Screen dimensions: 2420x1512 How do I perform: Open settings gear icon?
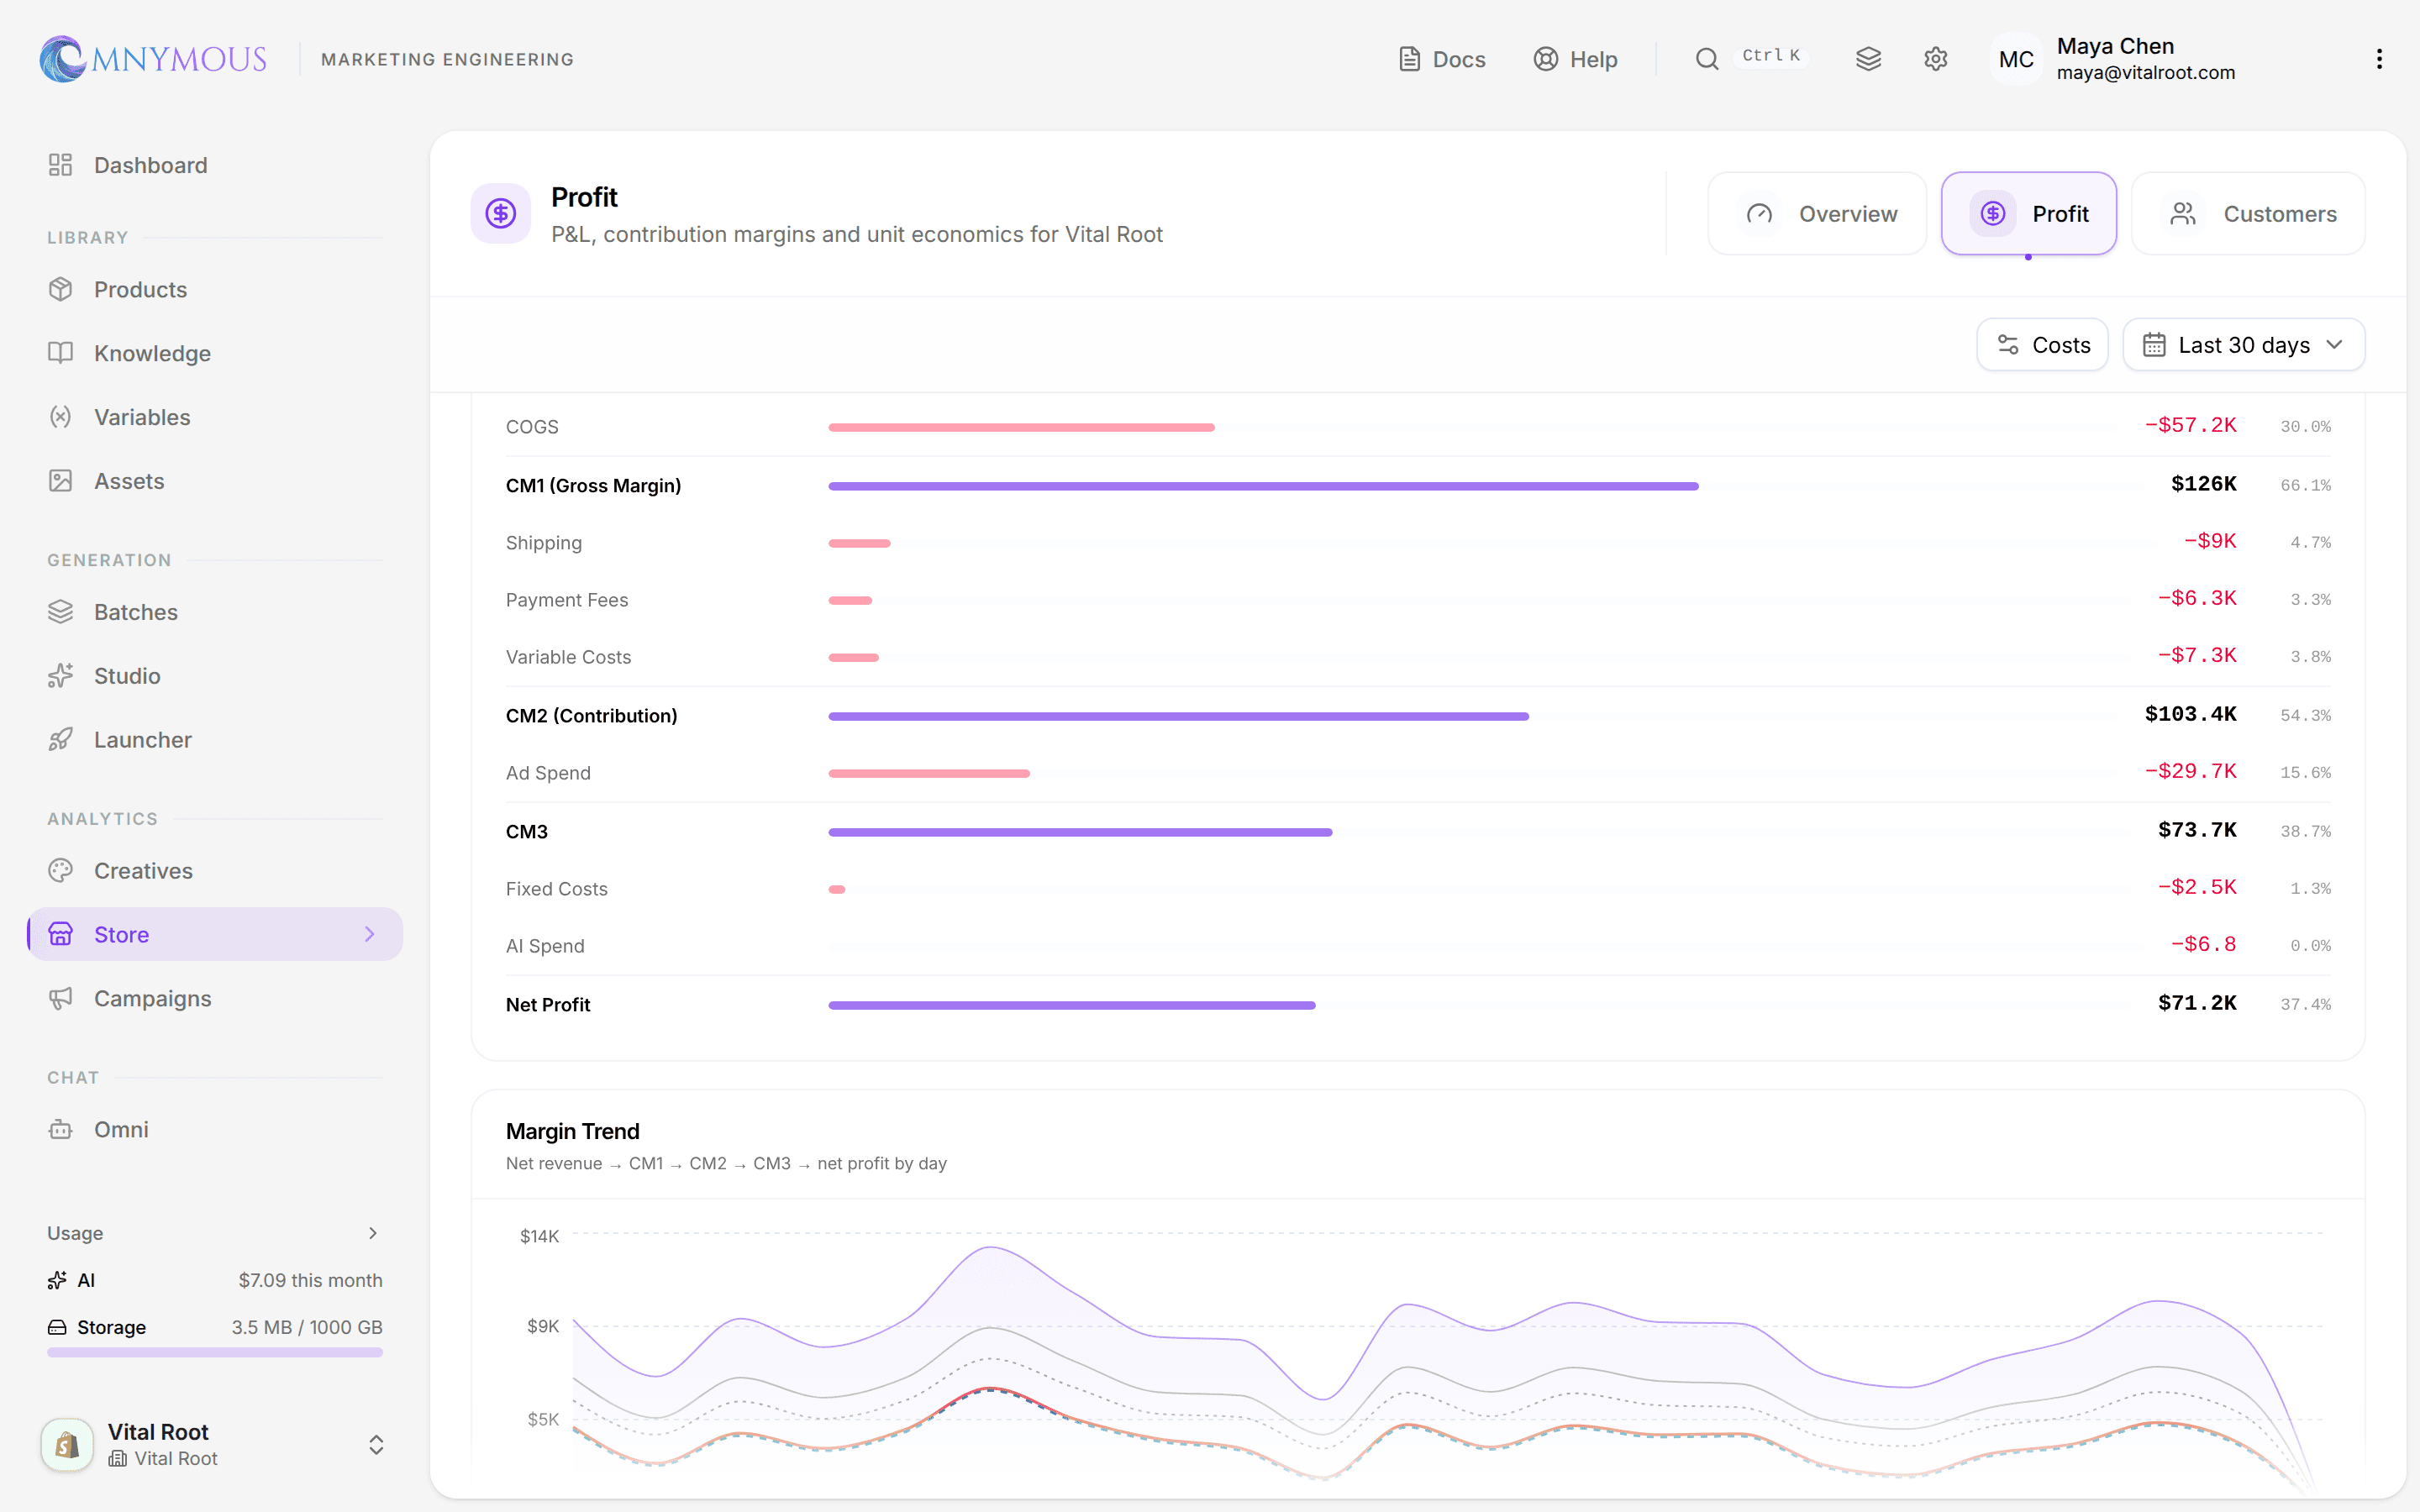point(1935,59)
